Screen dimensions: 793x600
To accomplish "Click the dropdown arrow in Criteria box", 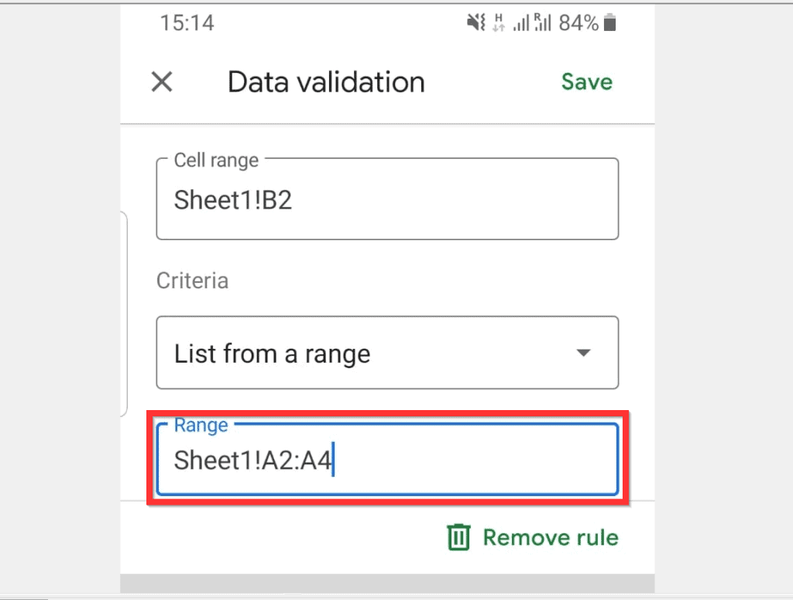I will coord(584,353).
